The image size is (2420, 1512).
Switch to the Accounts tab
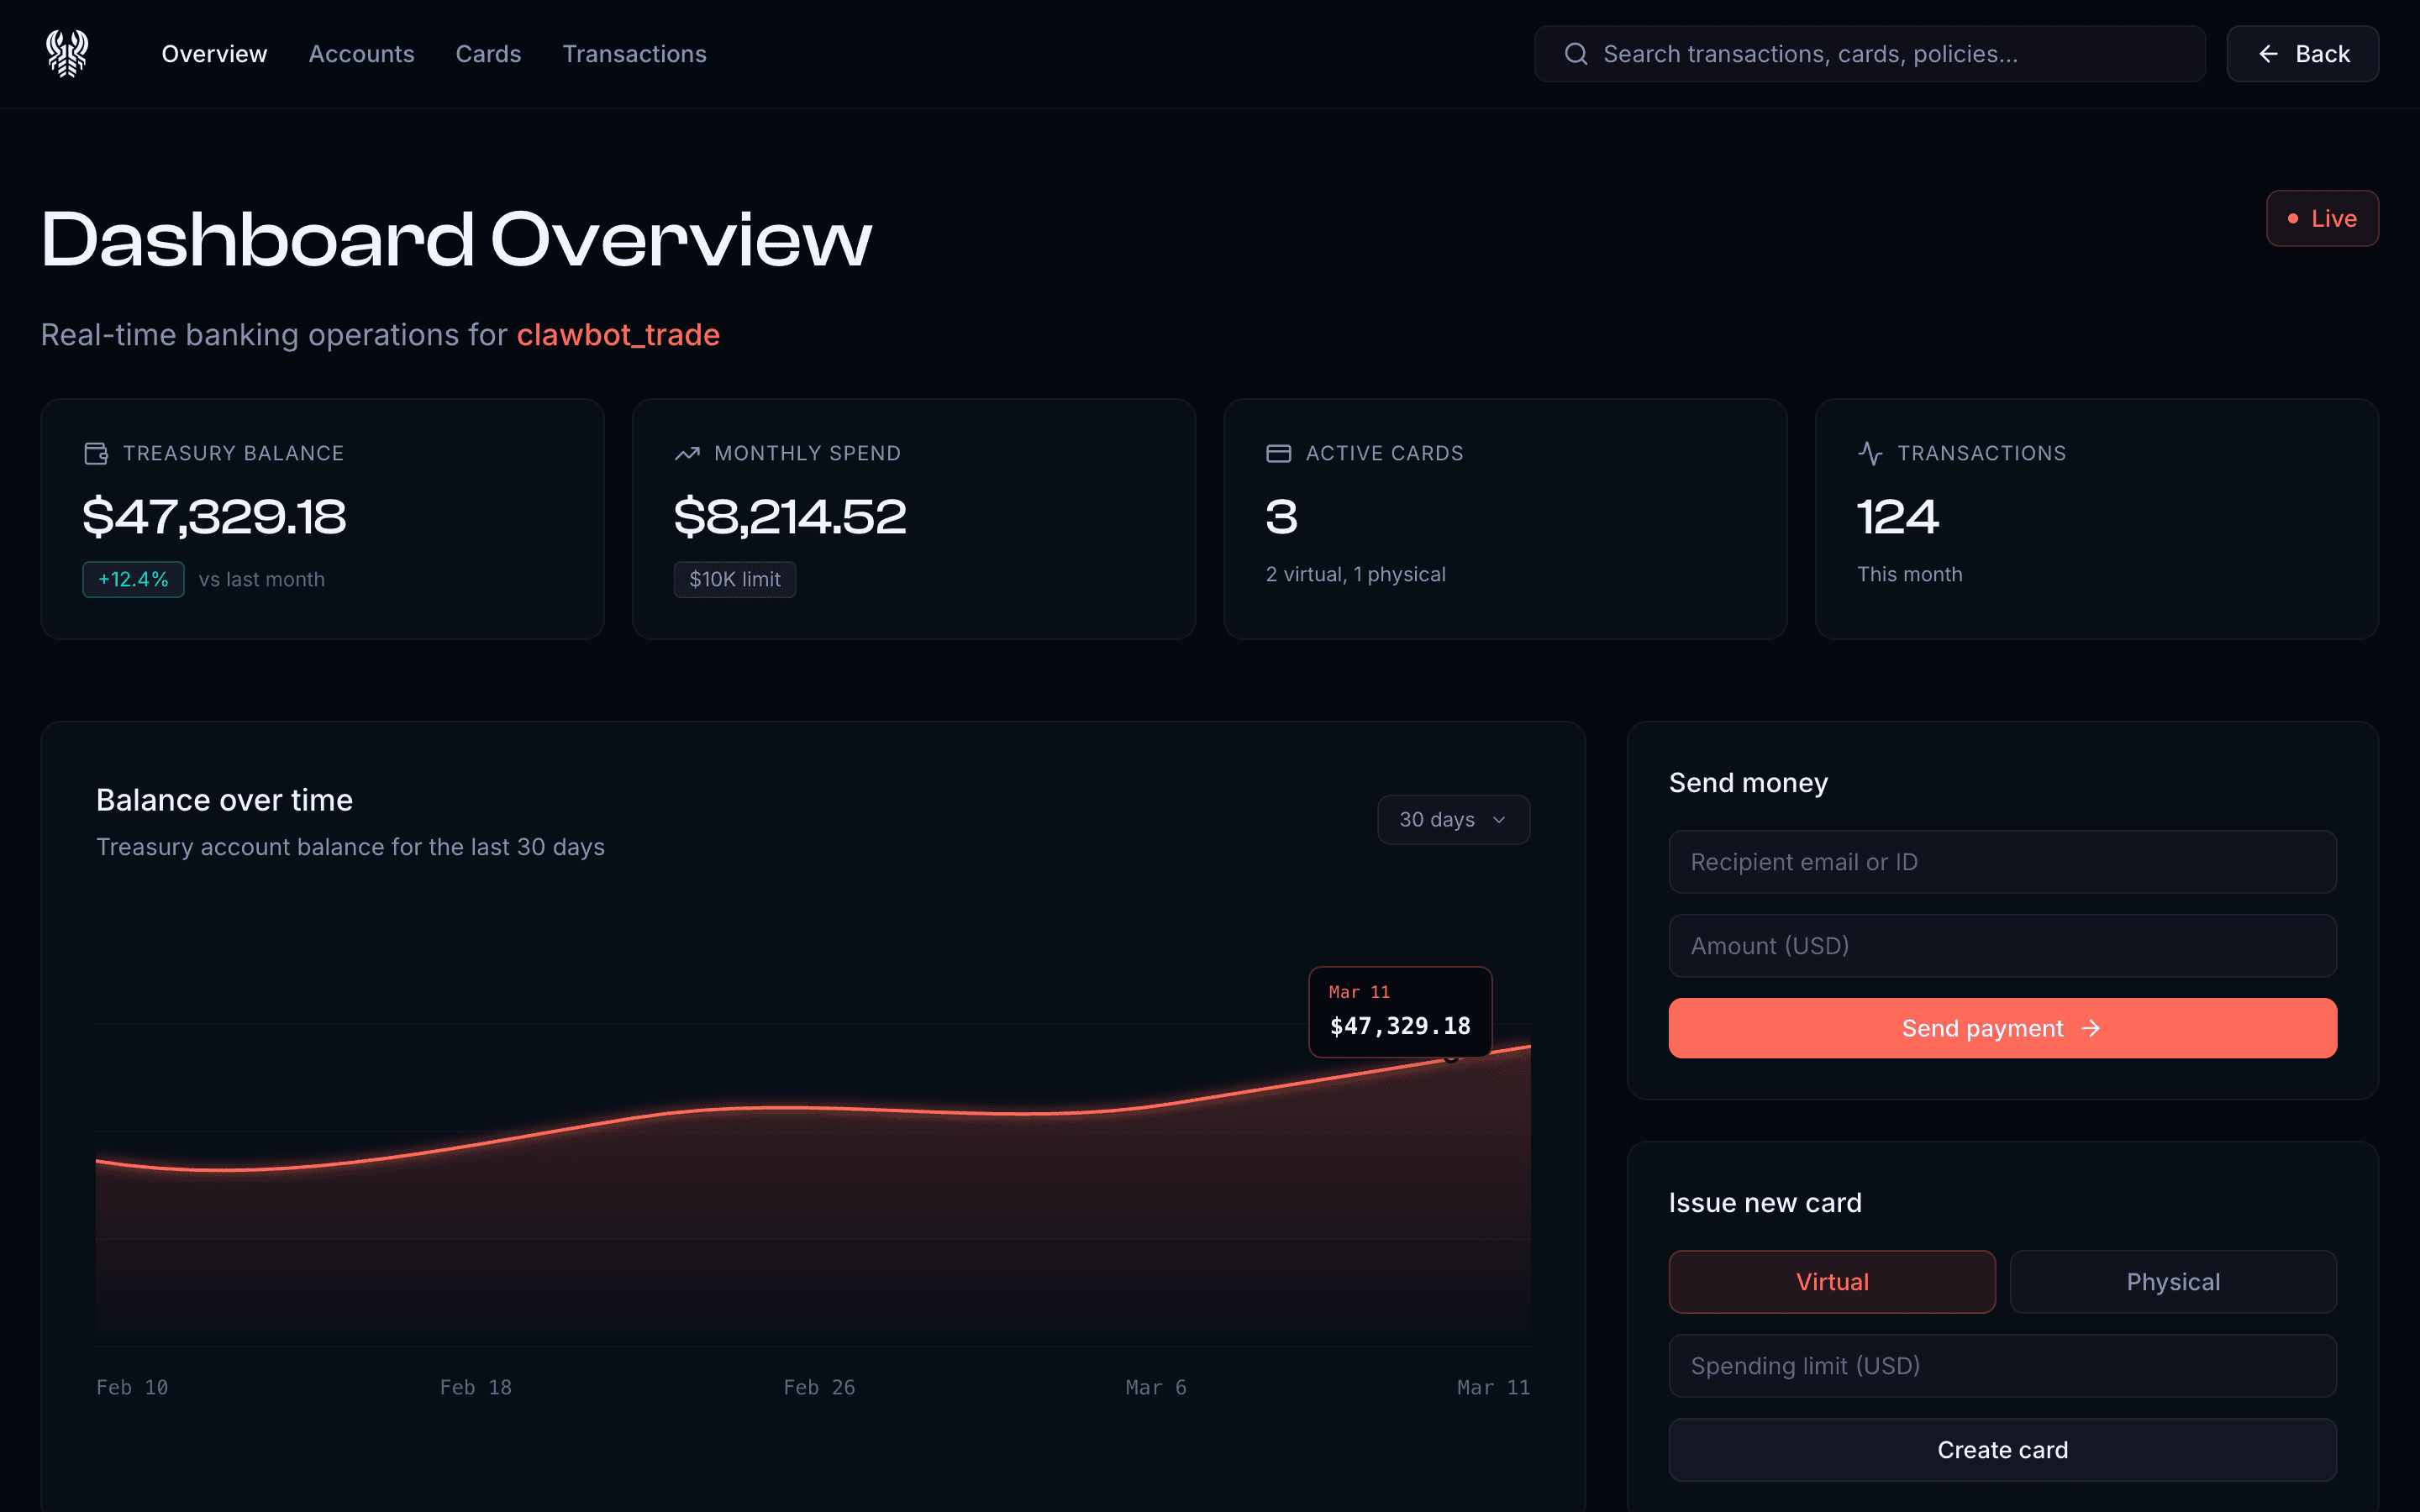(x=361, y=53)
